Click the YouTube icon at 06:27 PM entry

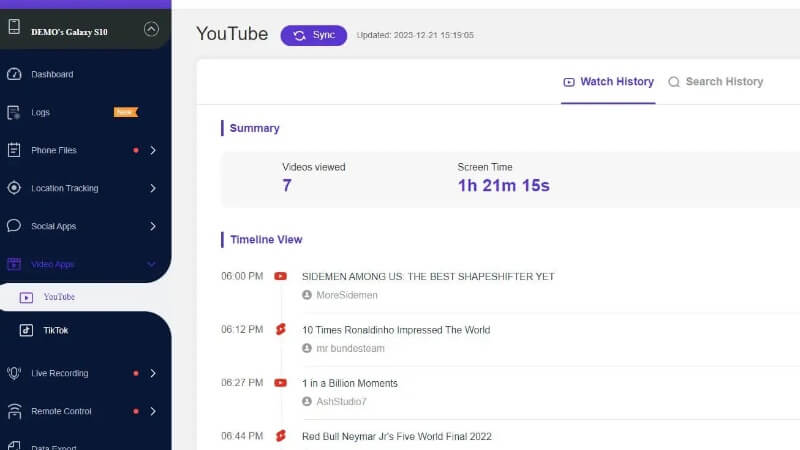click(280, 383)
